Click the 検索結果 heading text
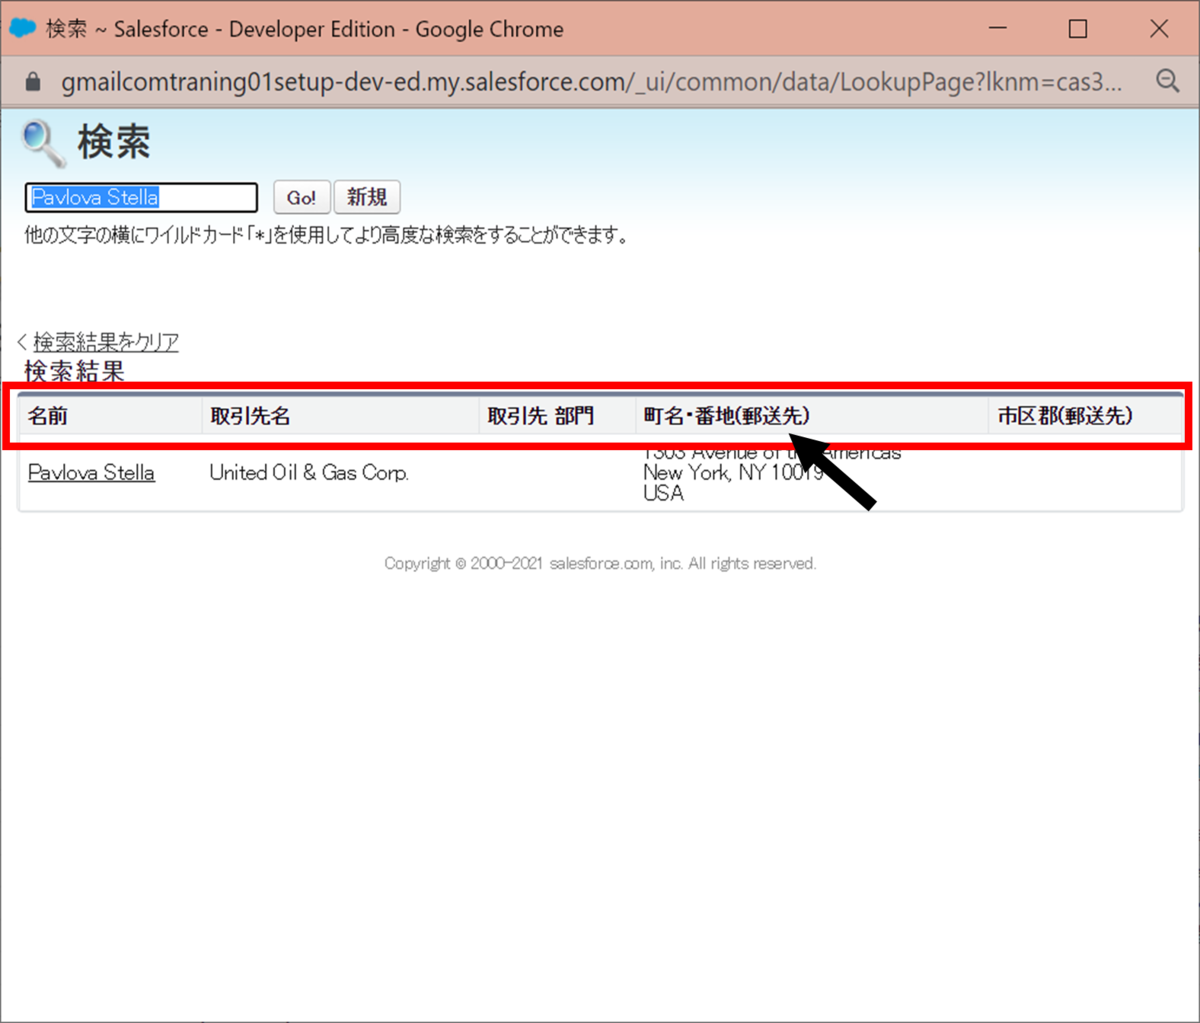The height and width of the screenshot is (1023, 1200). [x=74, y=371]
